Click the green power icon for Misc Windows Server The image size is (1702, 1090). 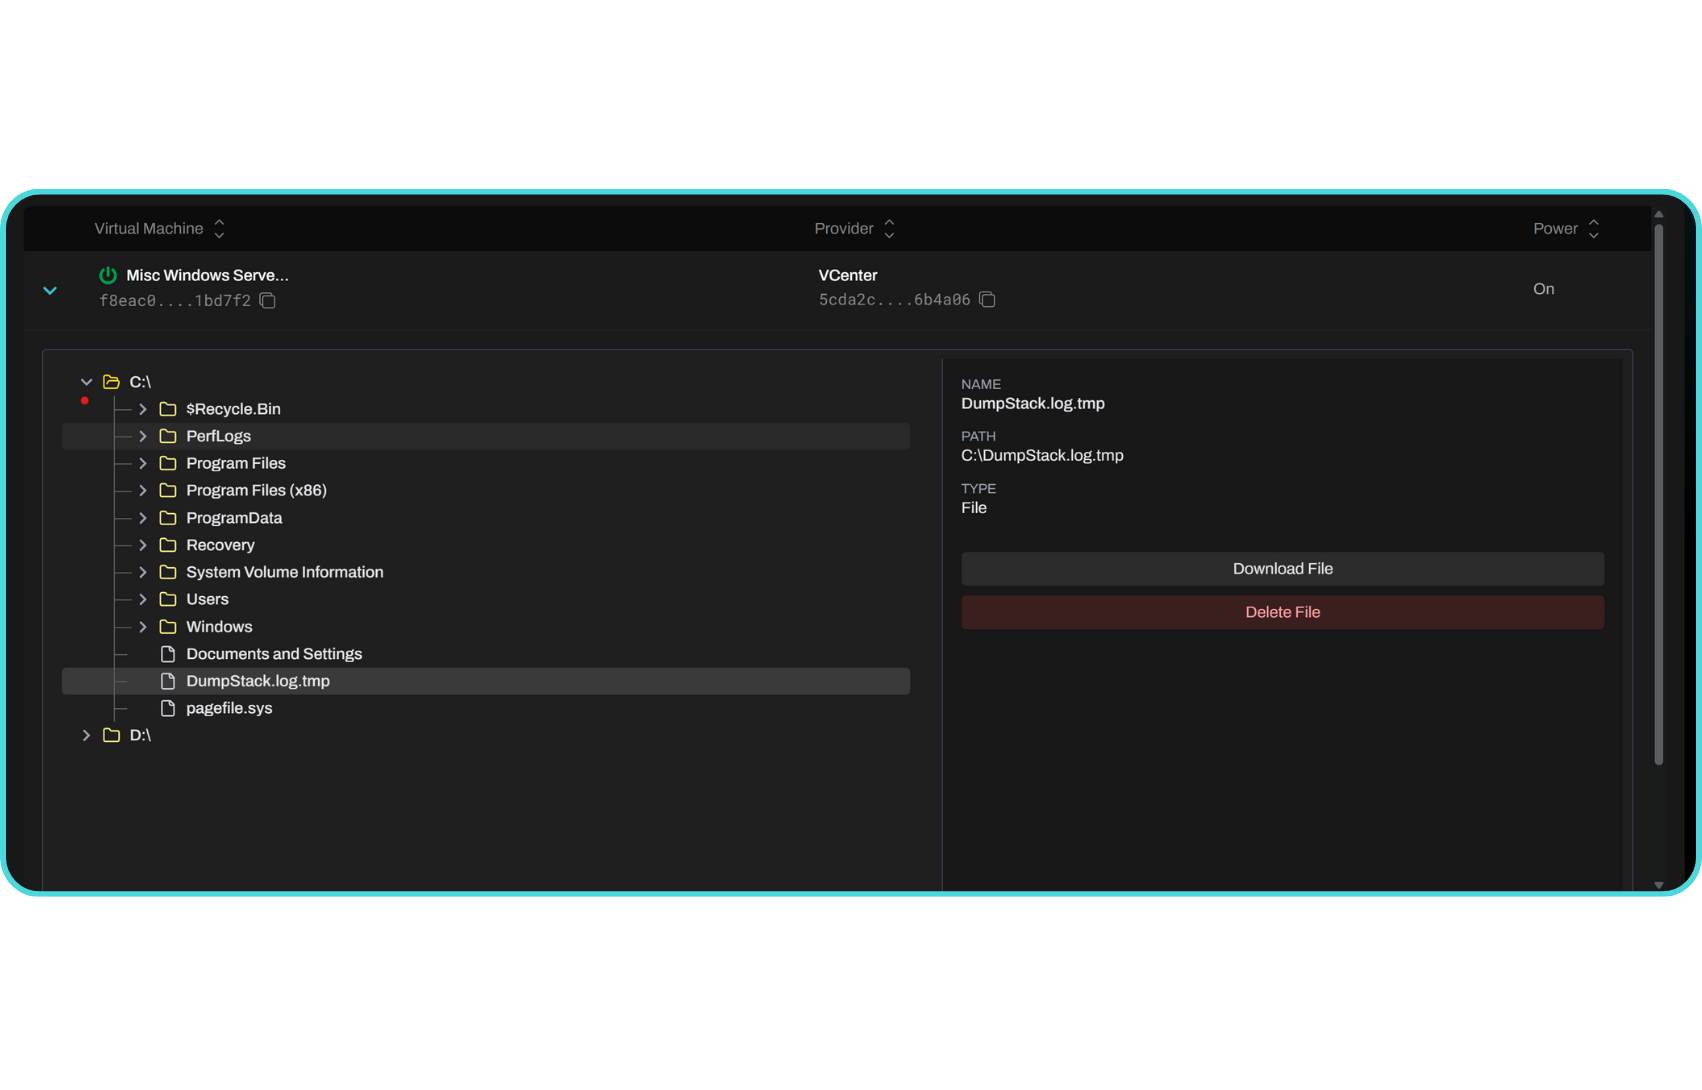108,275
